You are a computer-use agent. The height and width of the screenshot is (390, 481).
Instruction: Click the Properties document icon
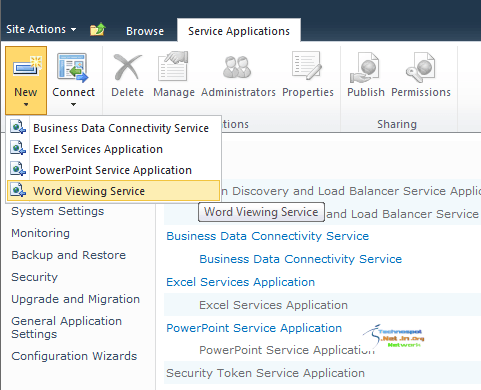pyautogui.click(x=307, y=66)
